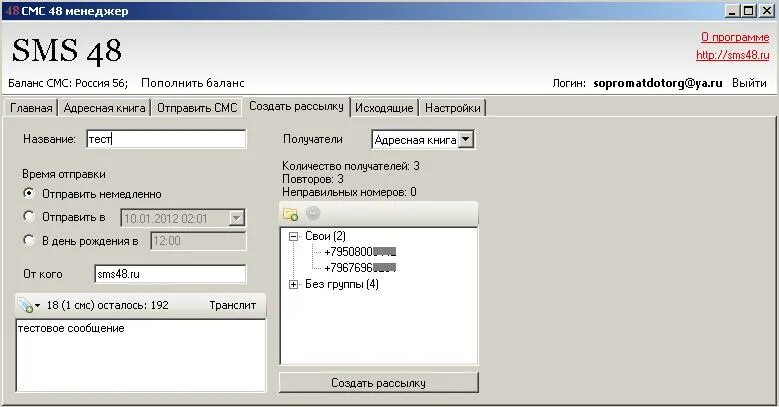Viewport: 779px width, 407px height.
Task: Open the insert tag icon above message
Action: [27, 305]
